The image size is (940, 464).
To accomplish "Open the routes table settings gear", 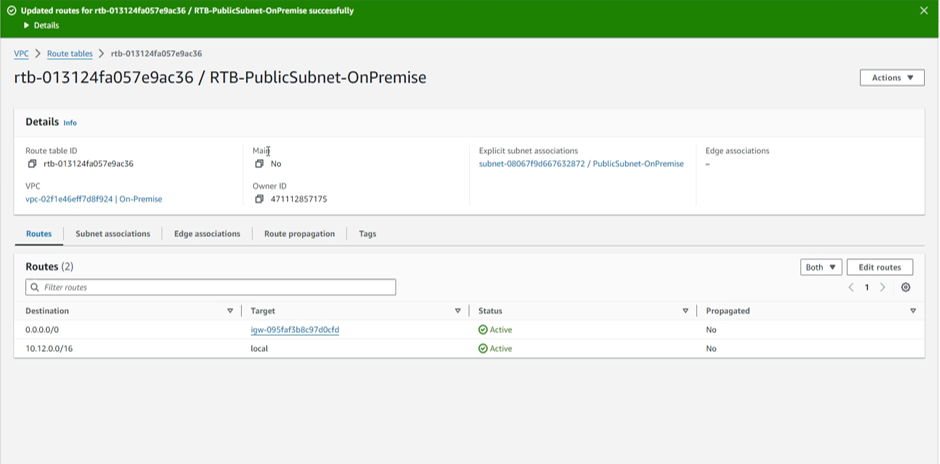I will [905, 288].
